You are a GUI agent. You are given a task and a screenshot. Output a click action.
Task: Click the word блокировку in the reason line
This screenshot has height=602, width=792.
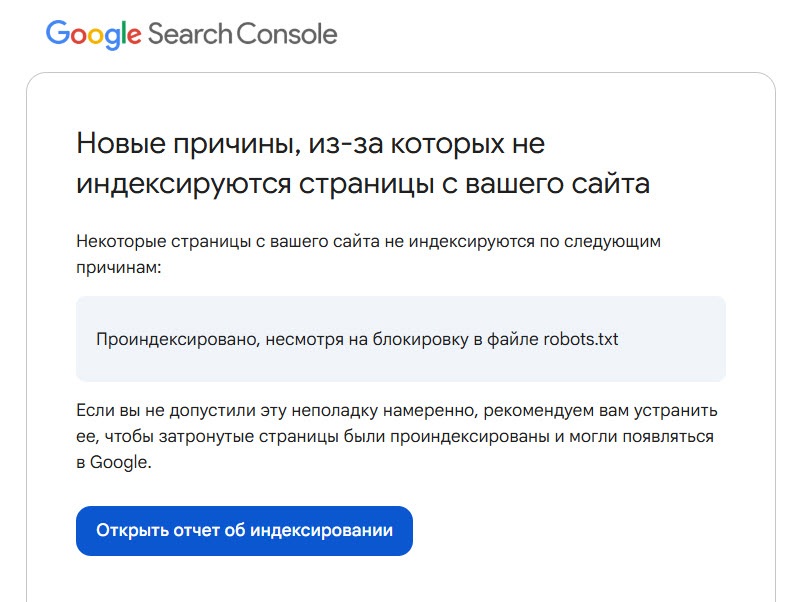[x=420, y=339]
